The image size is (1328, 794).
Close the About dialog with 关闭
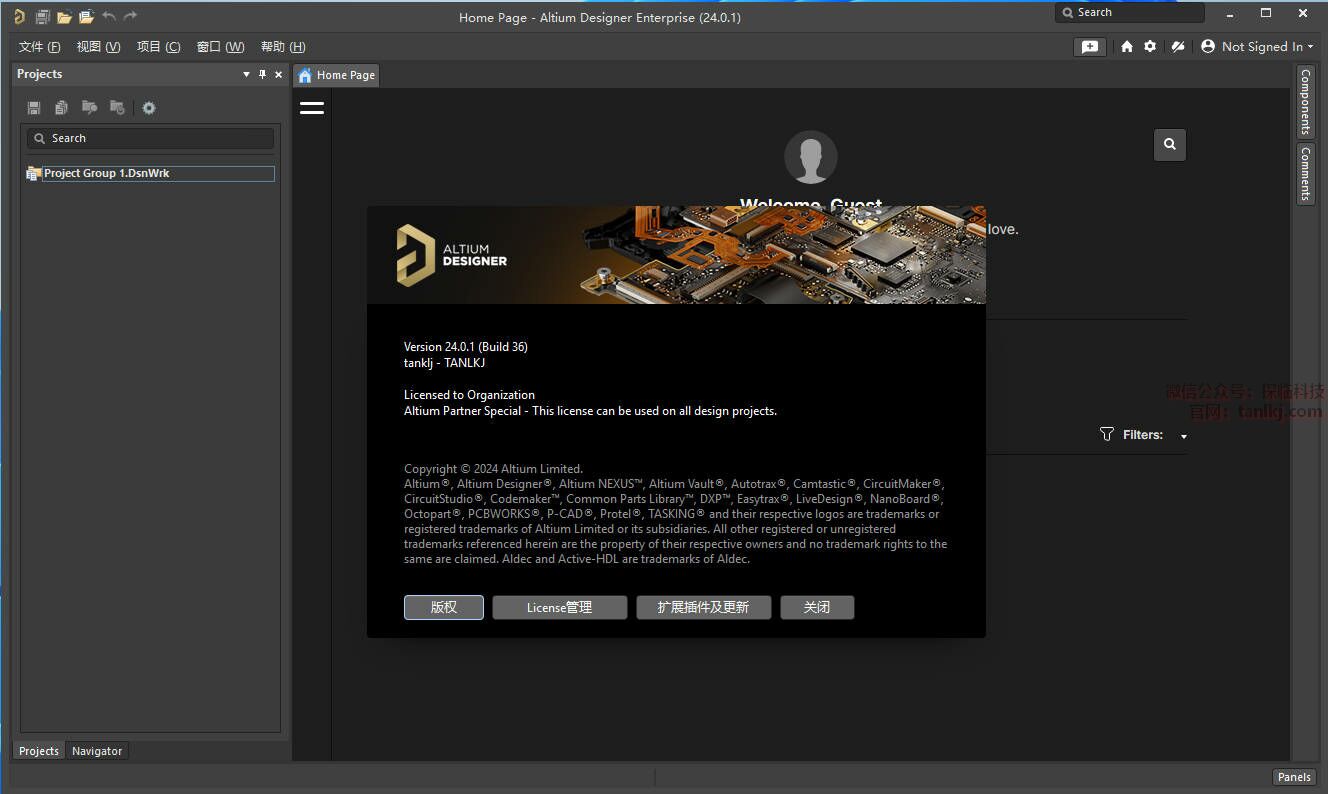coord(817,607)
